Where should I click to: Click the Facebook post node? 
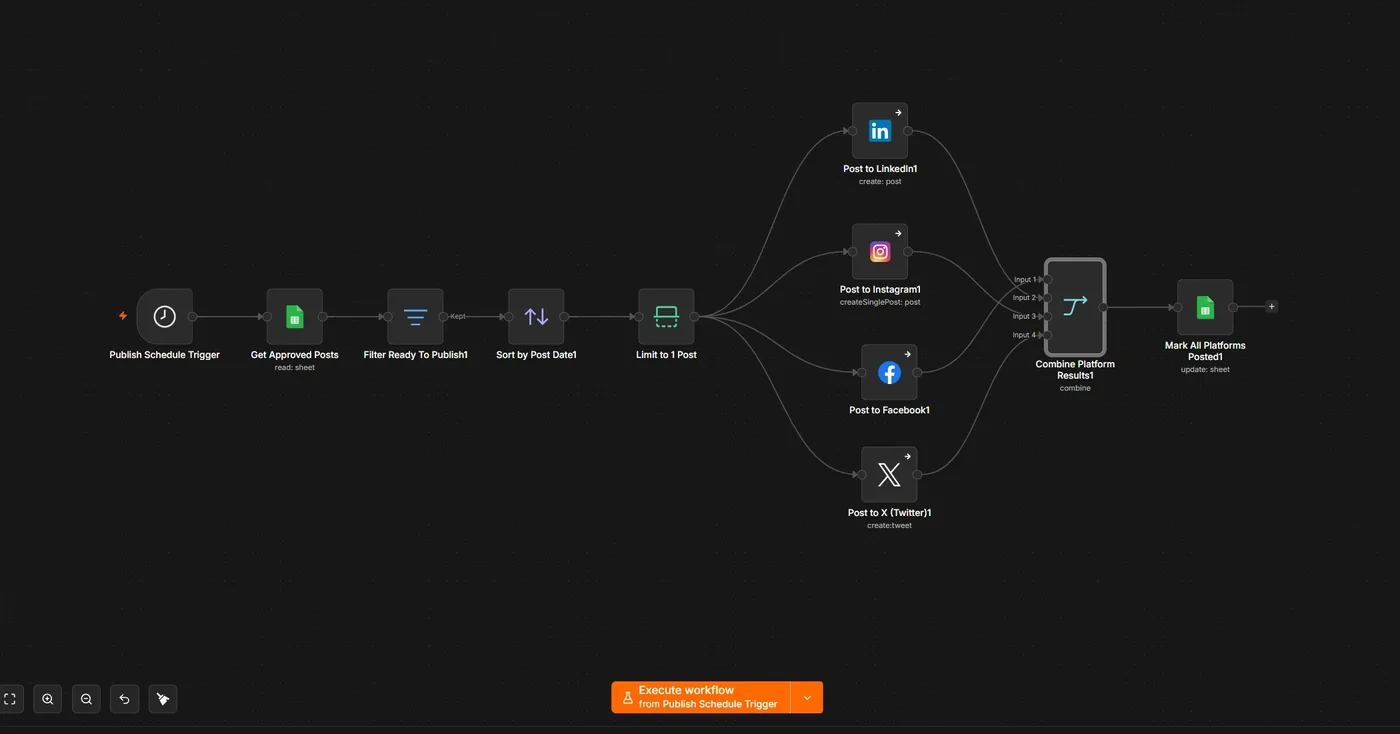point(889,373)
